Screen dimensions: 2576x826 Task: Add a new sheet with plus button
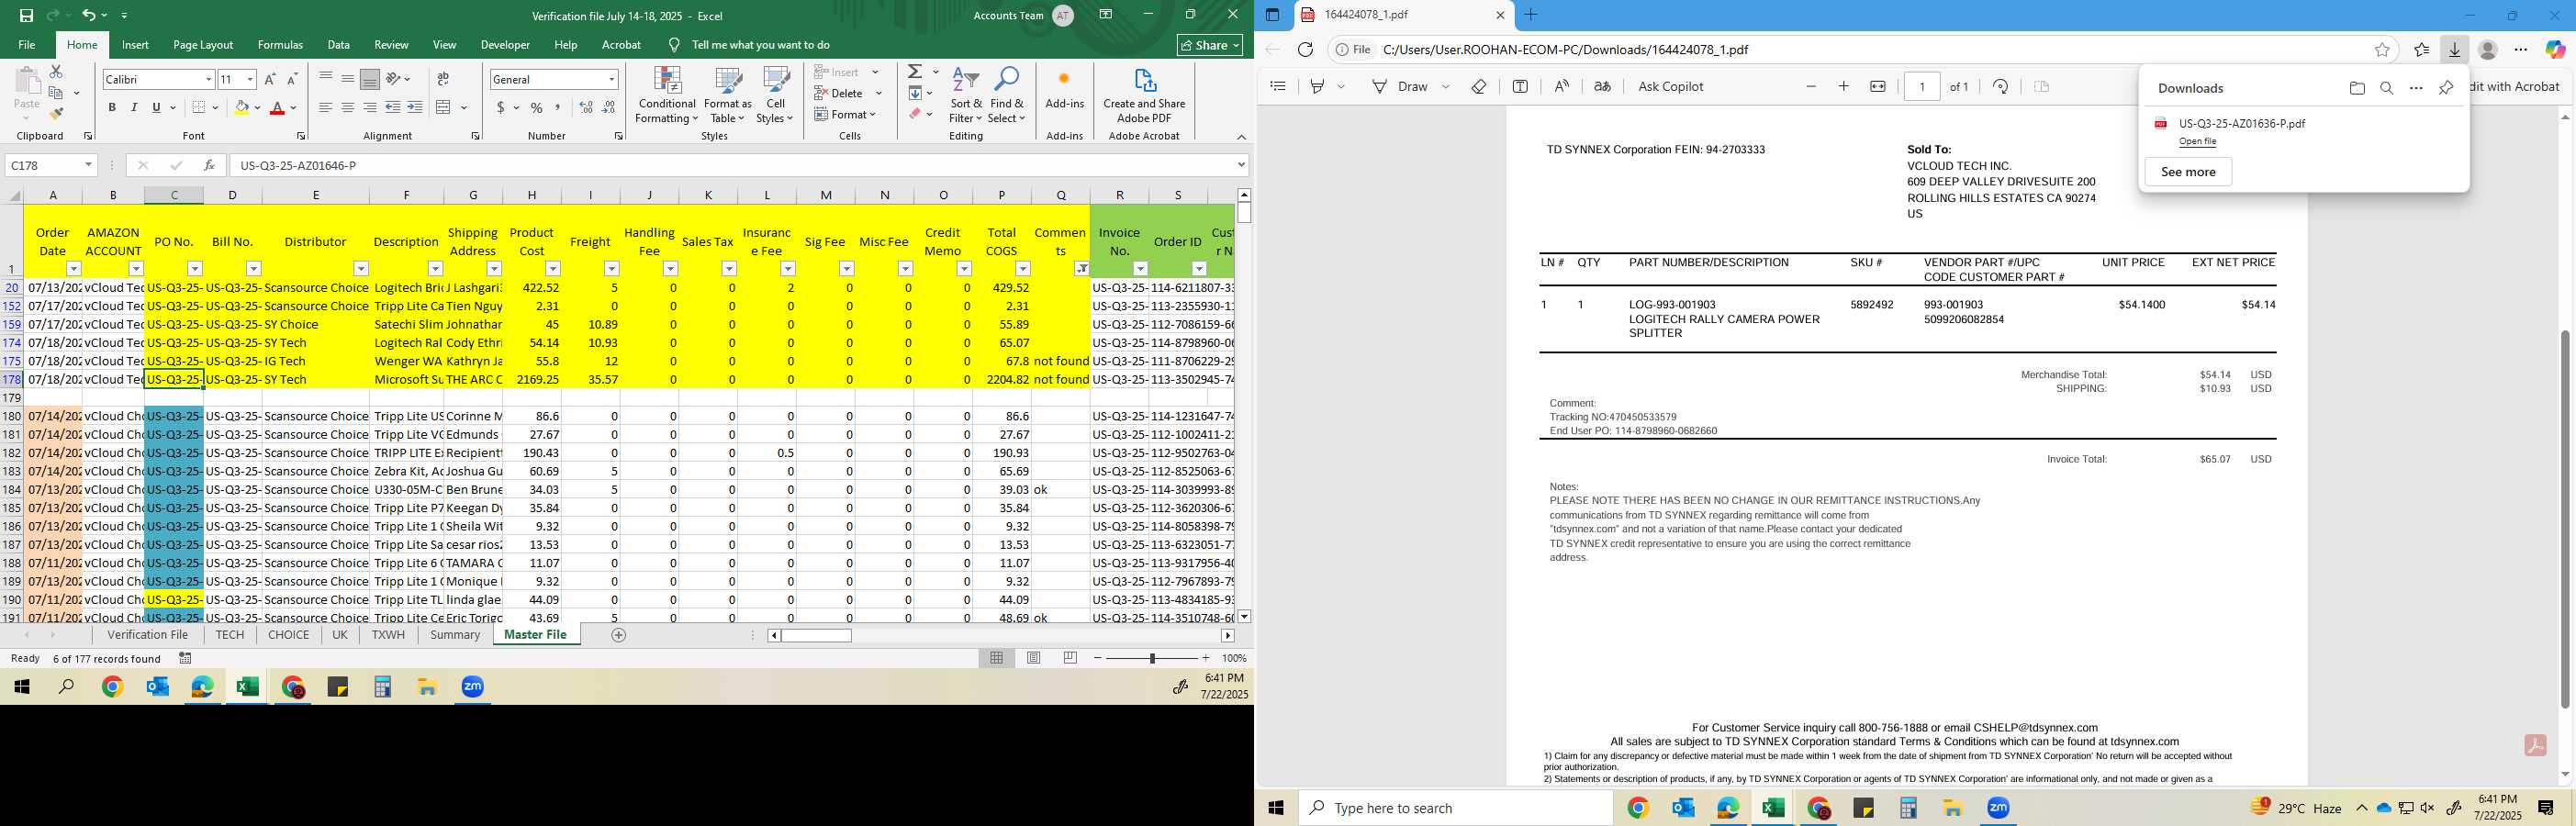(x=618, y=635)
